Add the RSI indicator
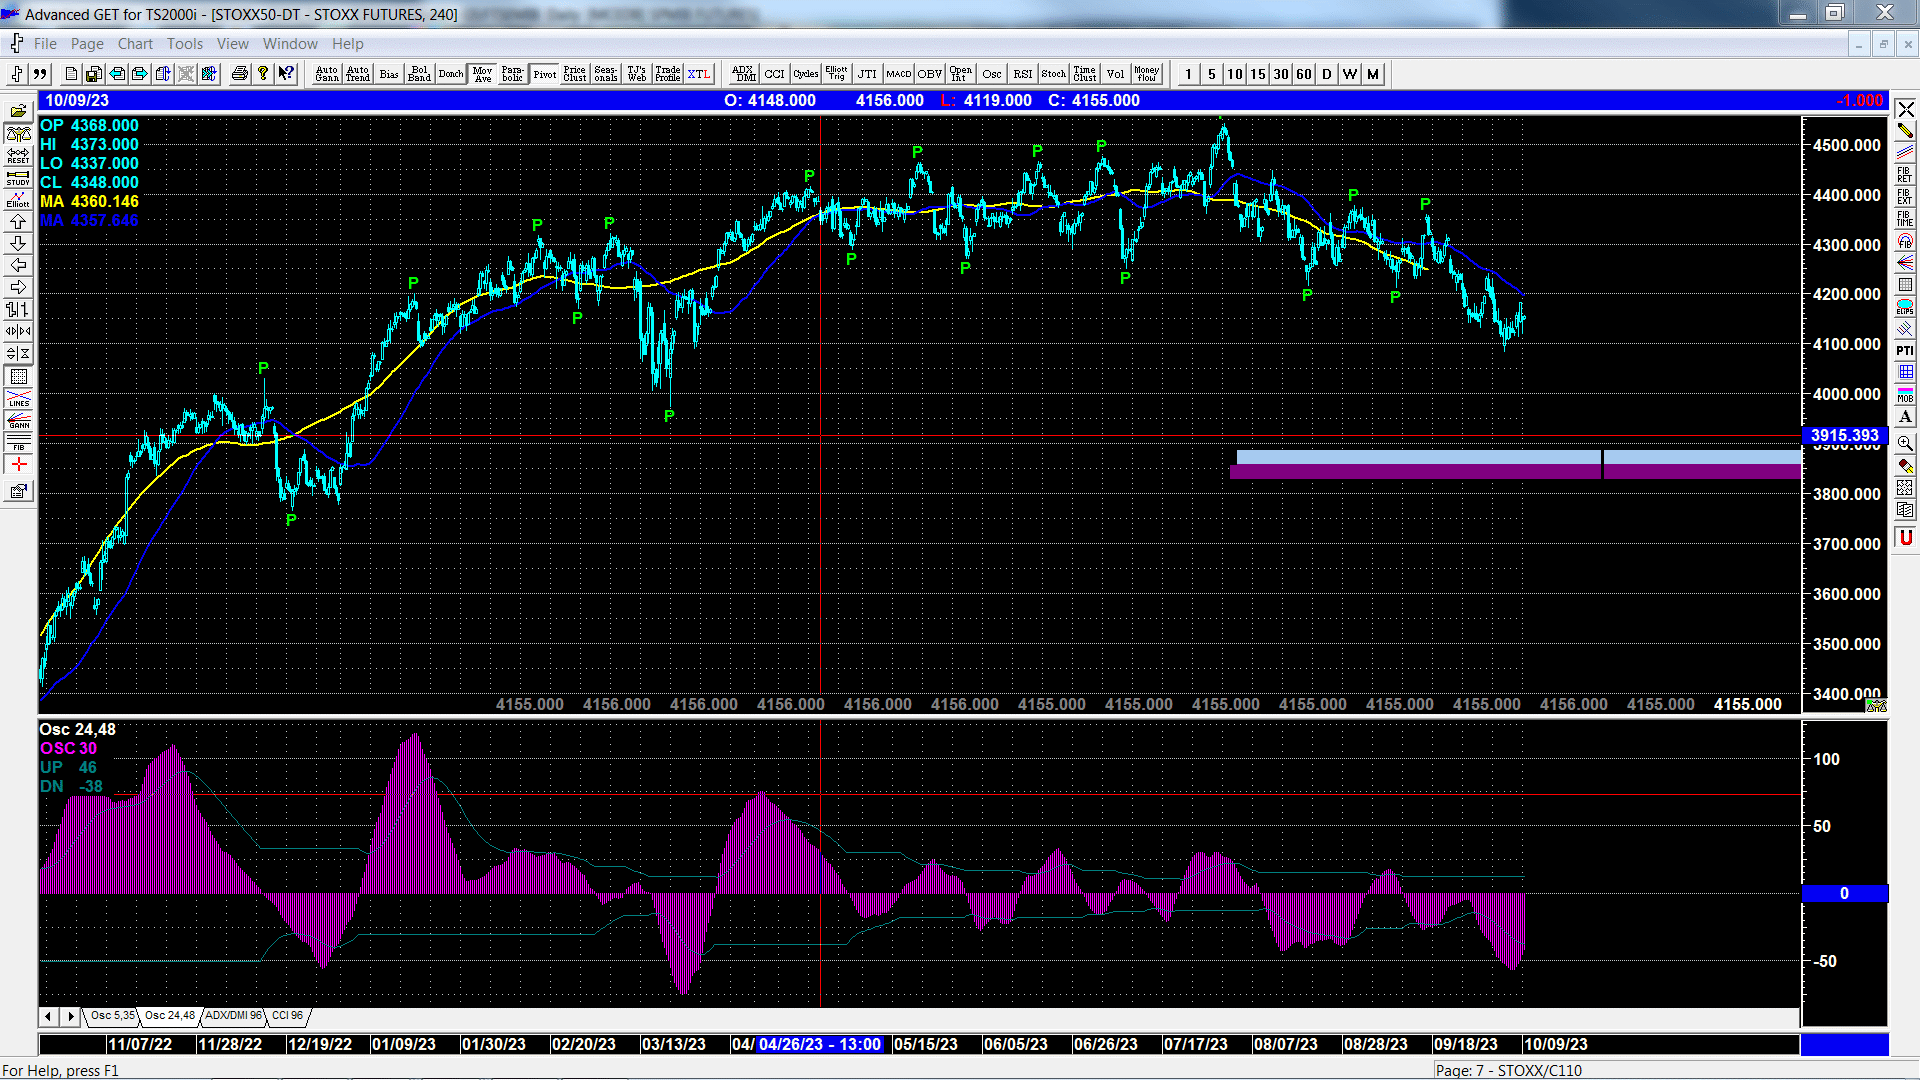Viewport: 1920px width, 1080px height. pos(1022,74)
